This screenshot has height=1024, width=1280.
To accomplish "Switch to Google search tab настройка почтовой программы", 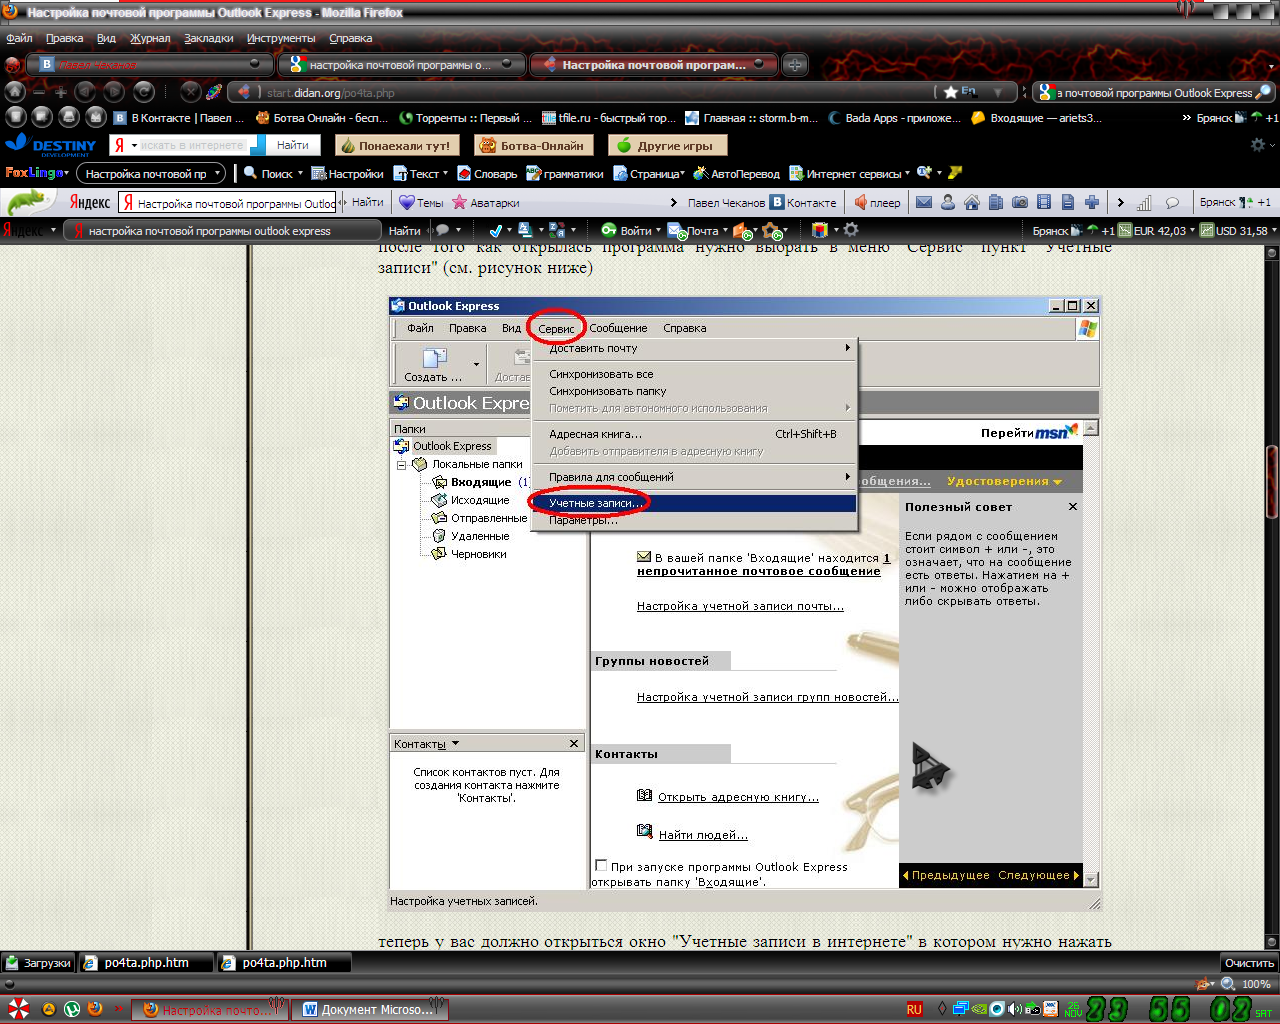I will pyautogui.click(x=402, y=65).
